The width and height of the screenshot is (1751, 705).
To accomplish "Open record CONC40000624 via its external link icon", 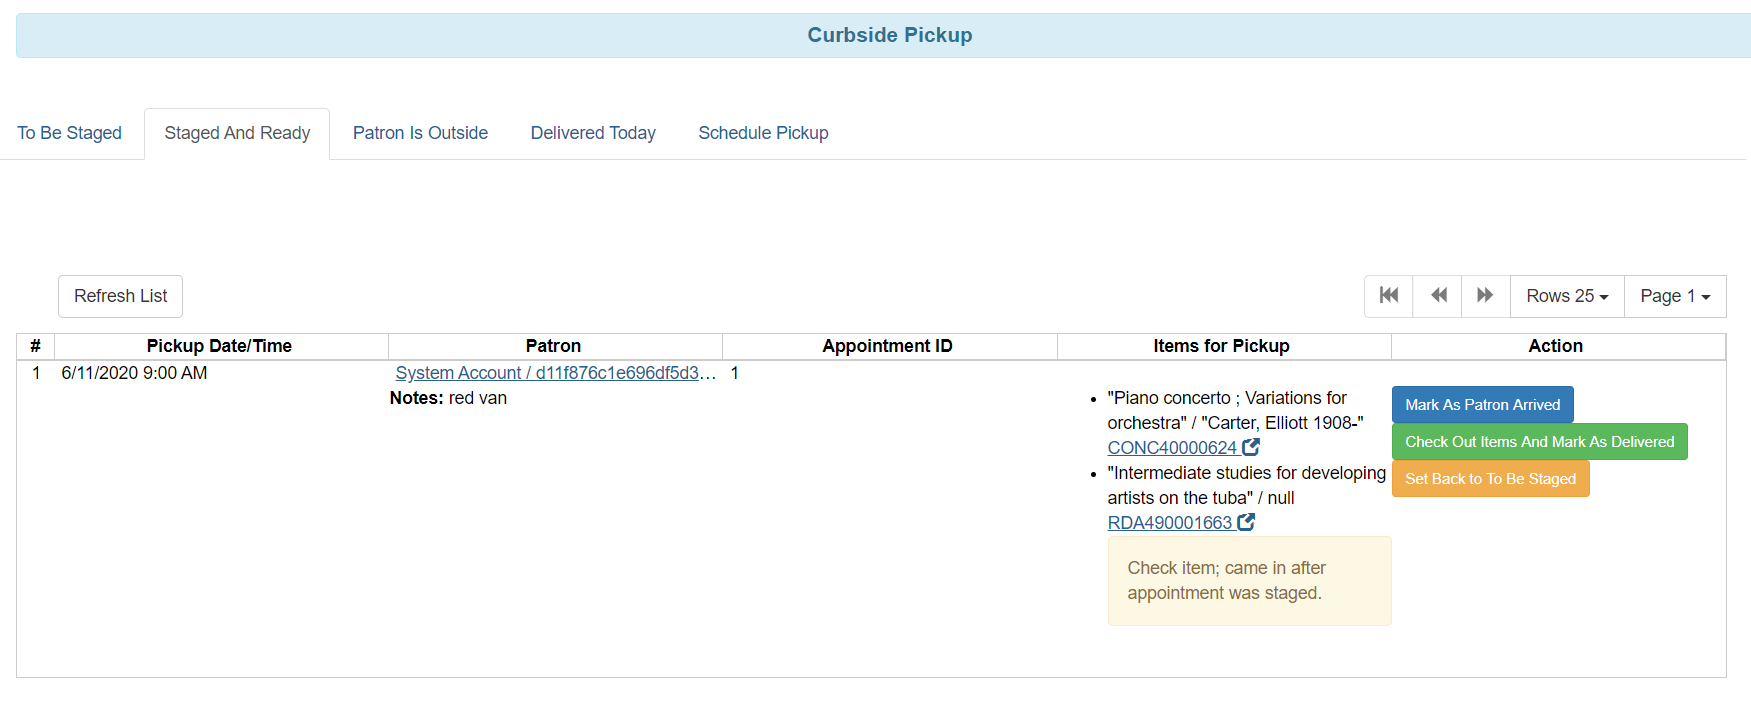I will pos(1251,447).
